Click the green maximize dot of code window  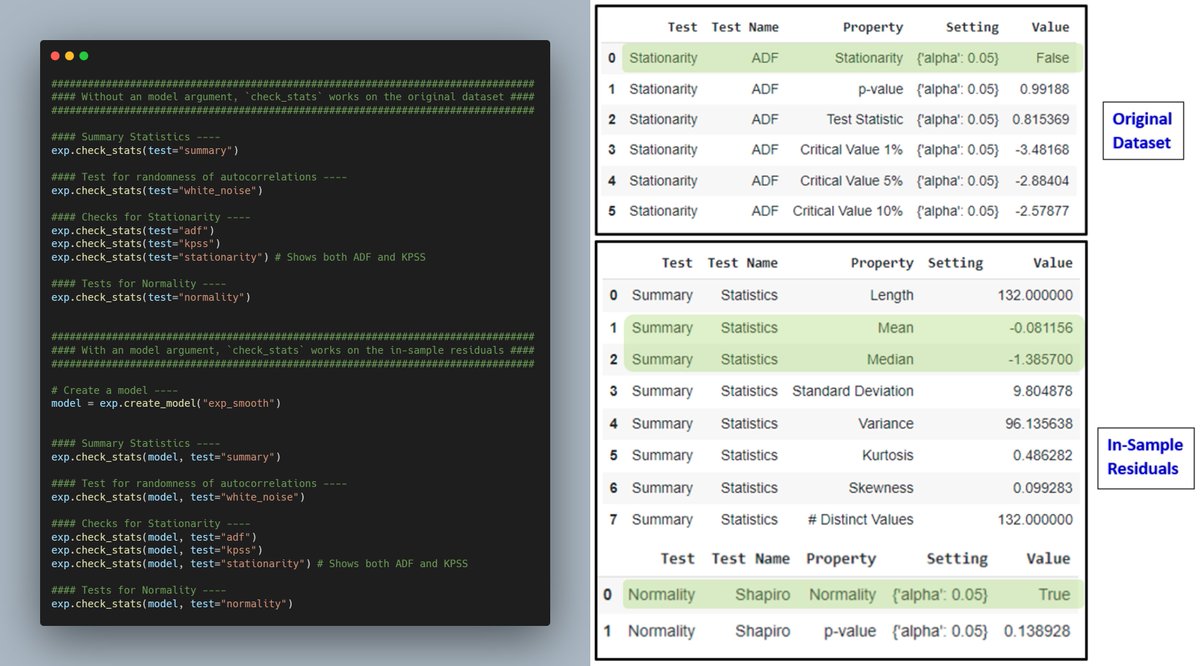click(84, 56)
